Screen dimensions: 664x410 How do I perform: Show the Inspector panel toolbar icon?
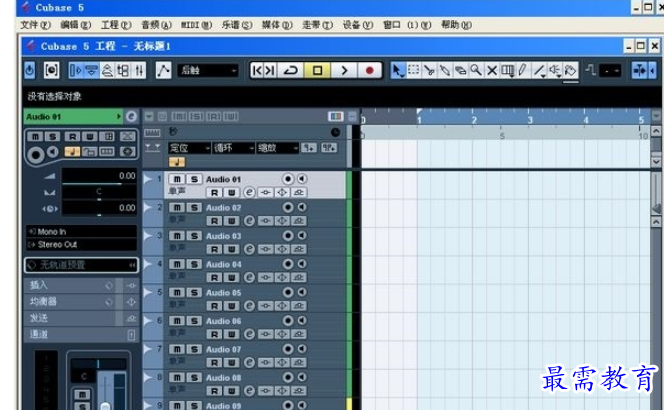76,70
